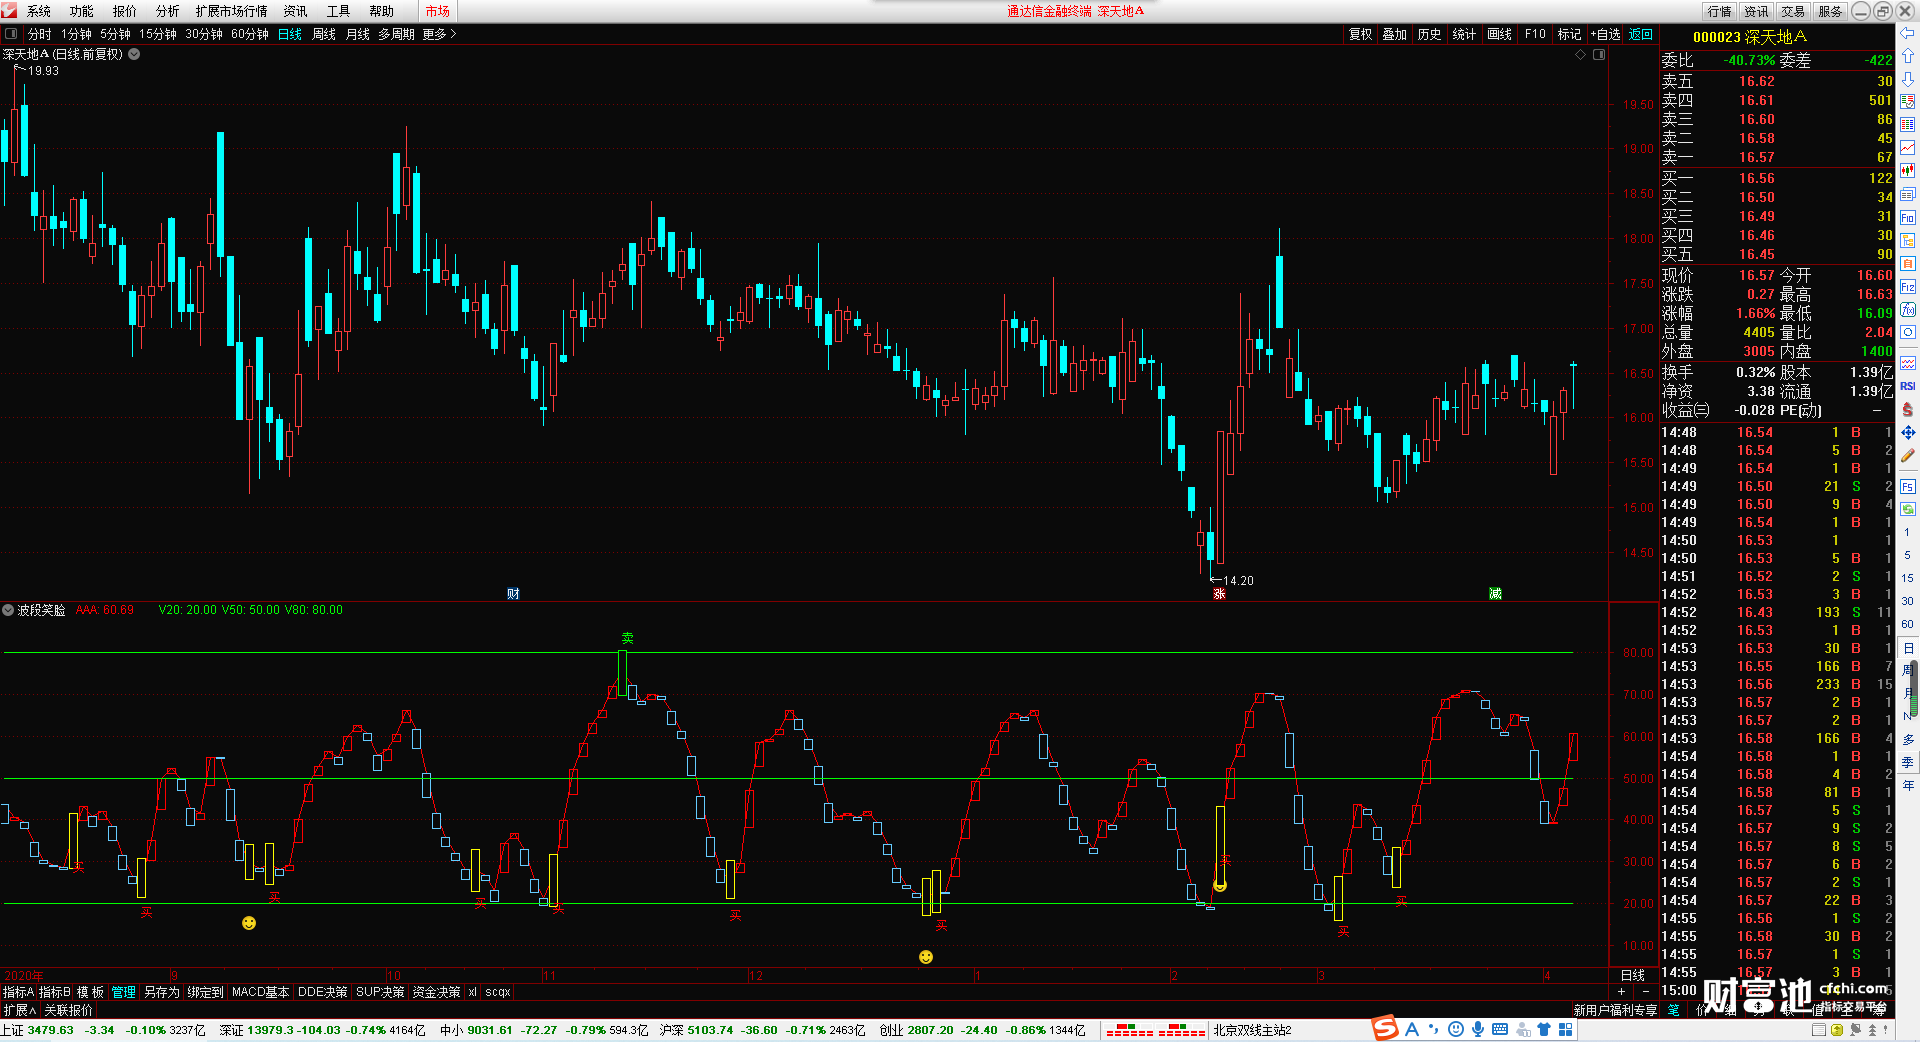The height and width of the screenshot is (1042, 1920).
Task: Click the back arrow icon in right sidebar
Action: pos(1908,33)
